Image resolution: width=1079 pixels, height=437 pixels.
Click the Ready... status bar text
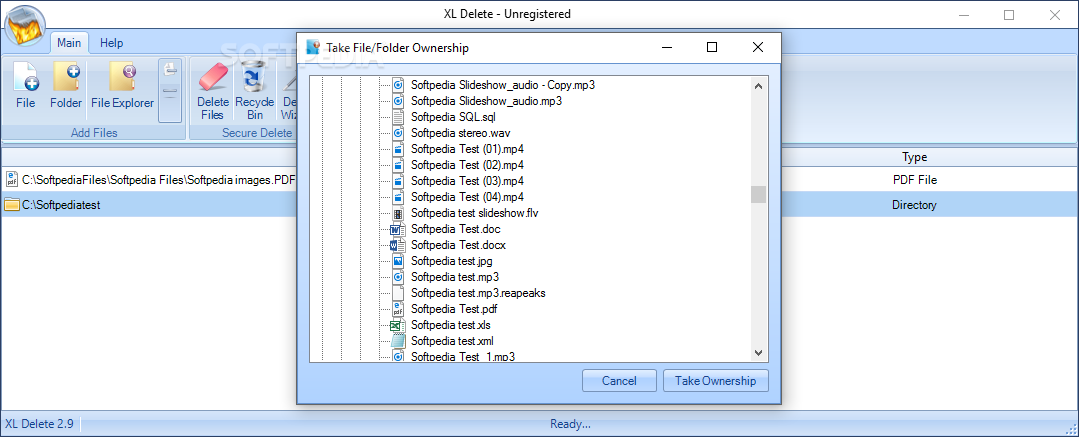[570, 424]
